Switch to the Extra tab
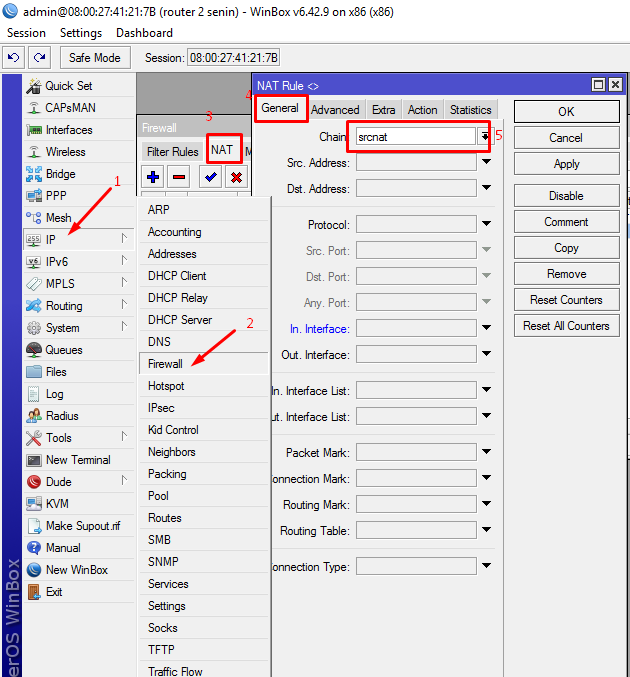Screen dimensions: 630x677 [x=383, y=110]
